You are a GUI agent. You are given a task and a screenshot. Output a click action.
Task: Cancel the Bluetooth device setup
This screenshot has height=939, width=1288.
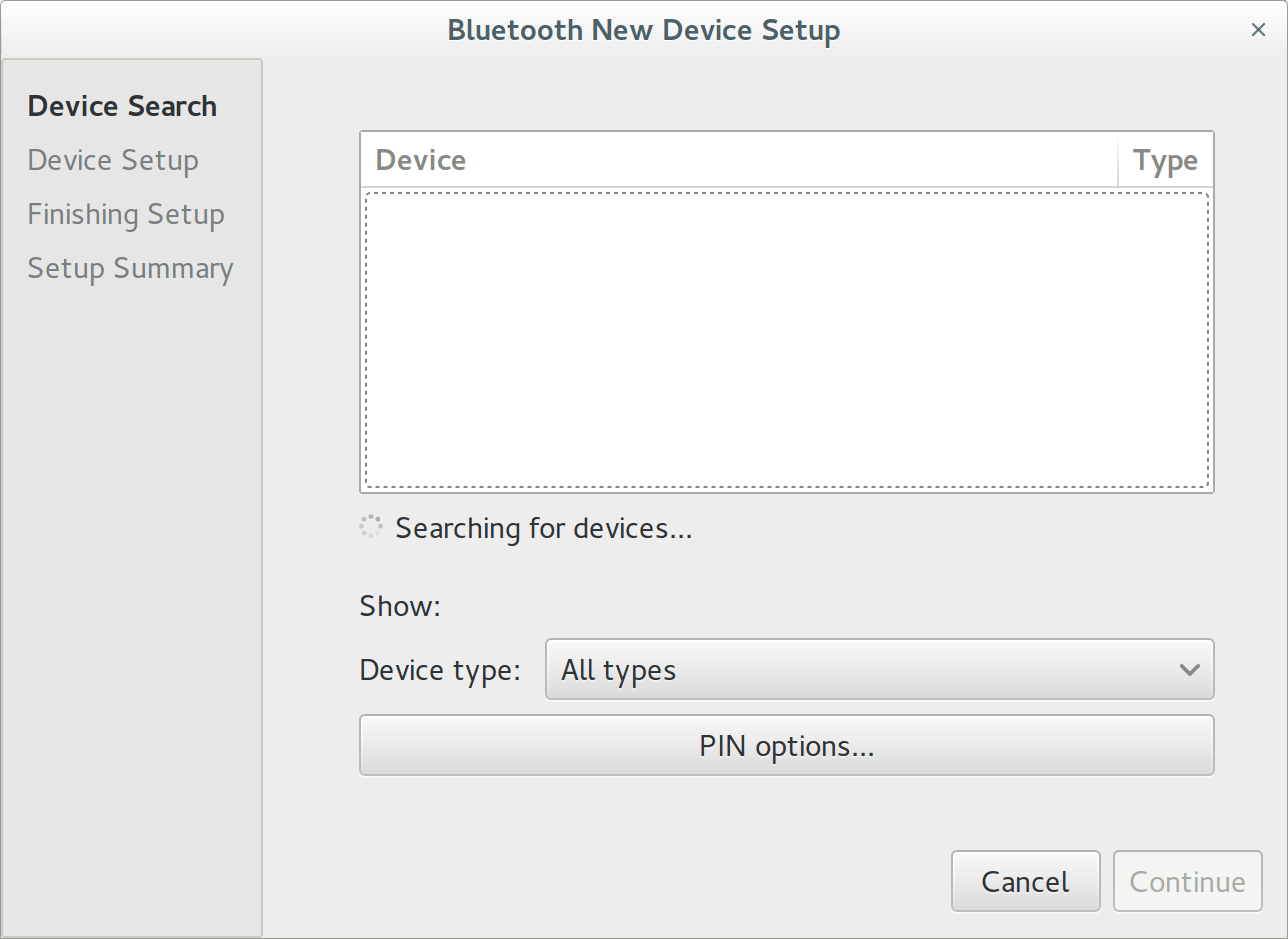tap(1025, 881)
